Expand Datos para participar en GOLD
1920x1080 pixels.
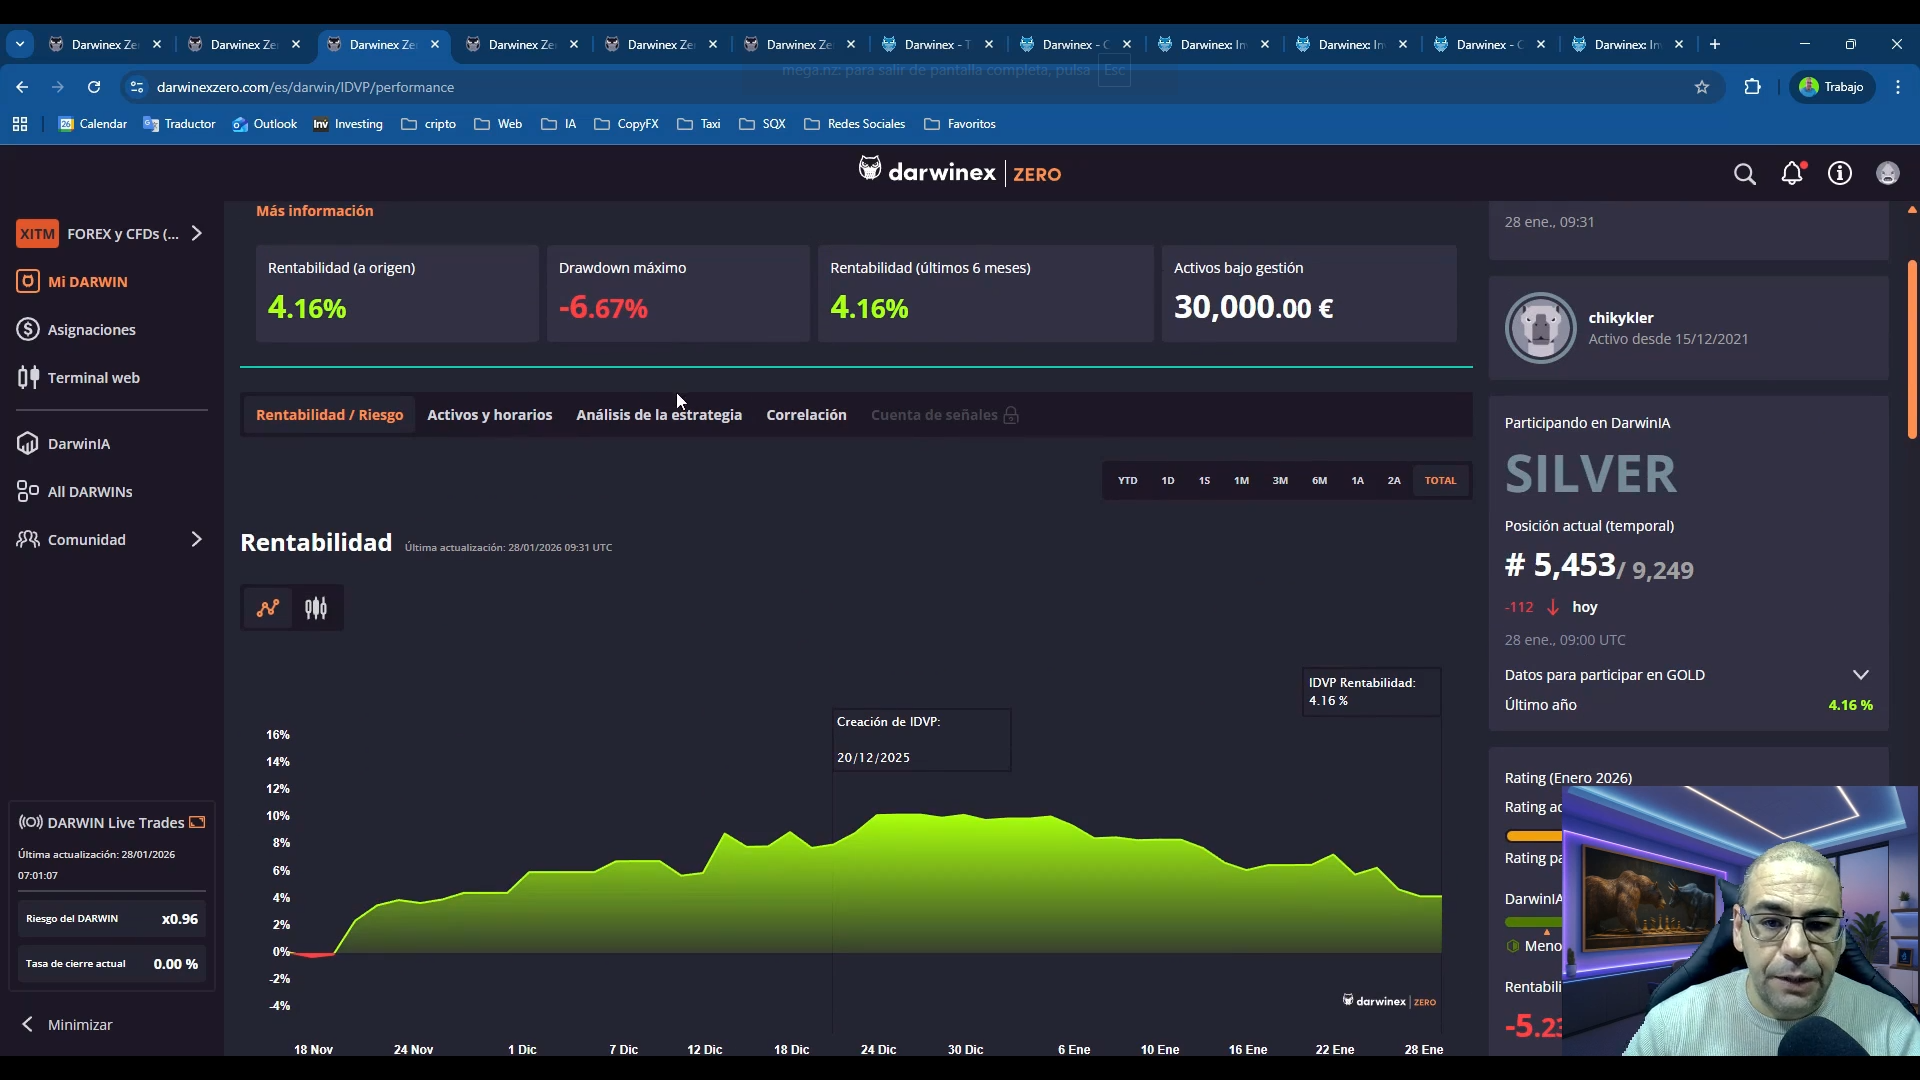pos(1860,675)
